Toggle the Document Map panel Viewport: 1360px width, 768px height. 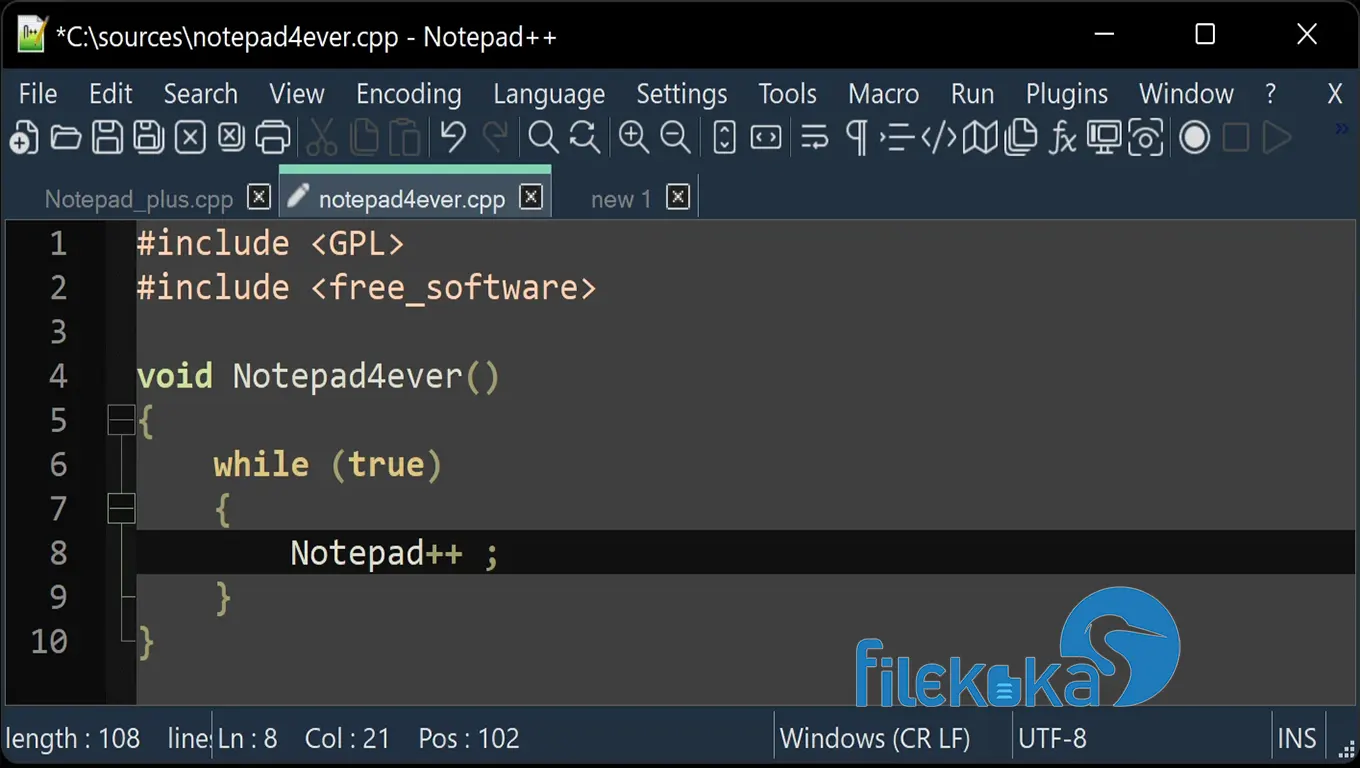pos(980,137)
